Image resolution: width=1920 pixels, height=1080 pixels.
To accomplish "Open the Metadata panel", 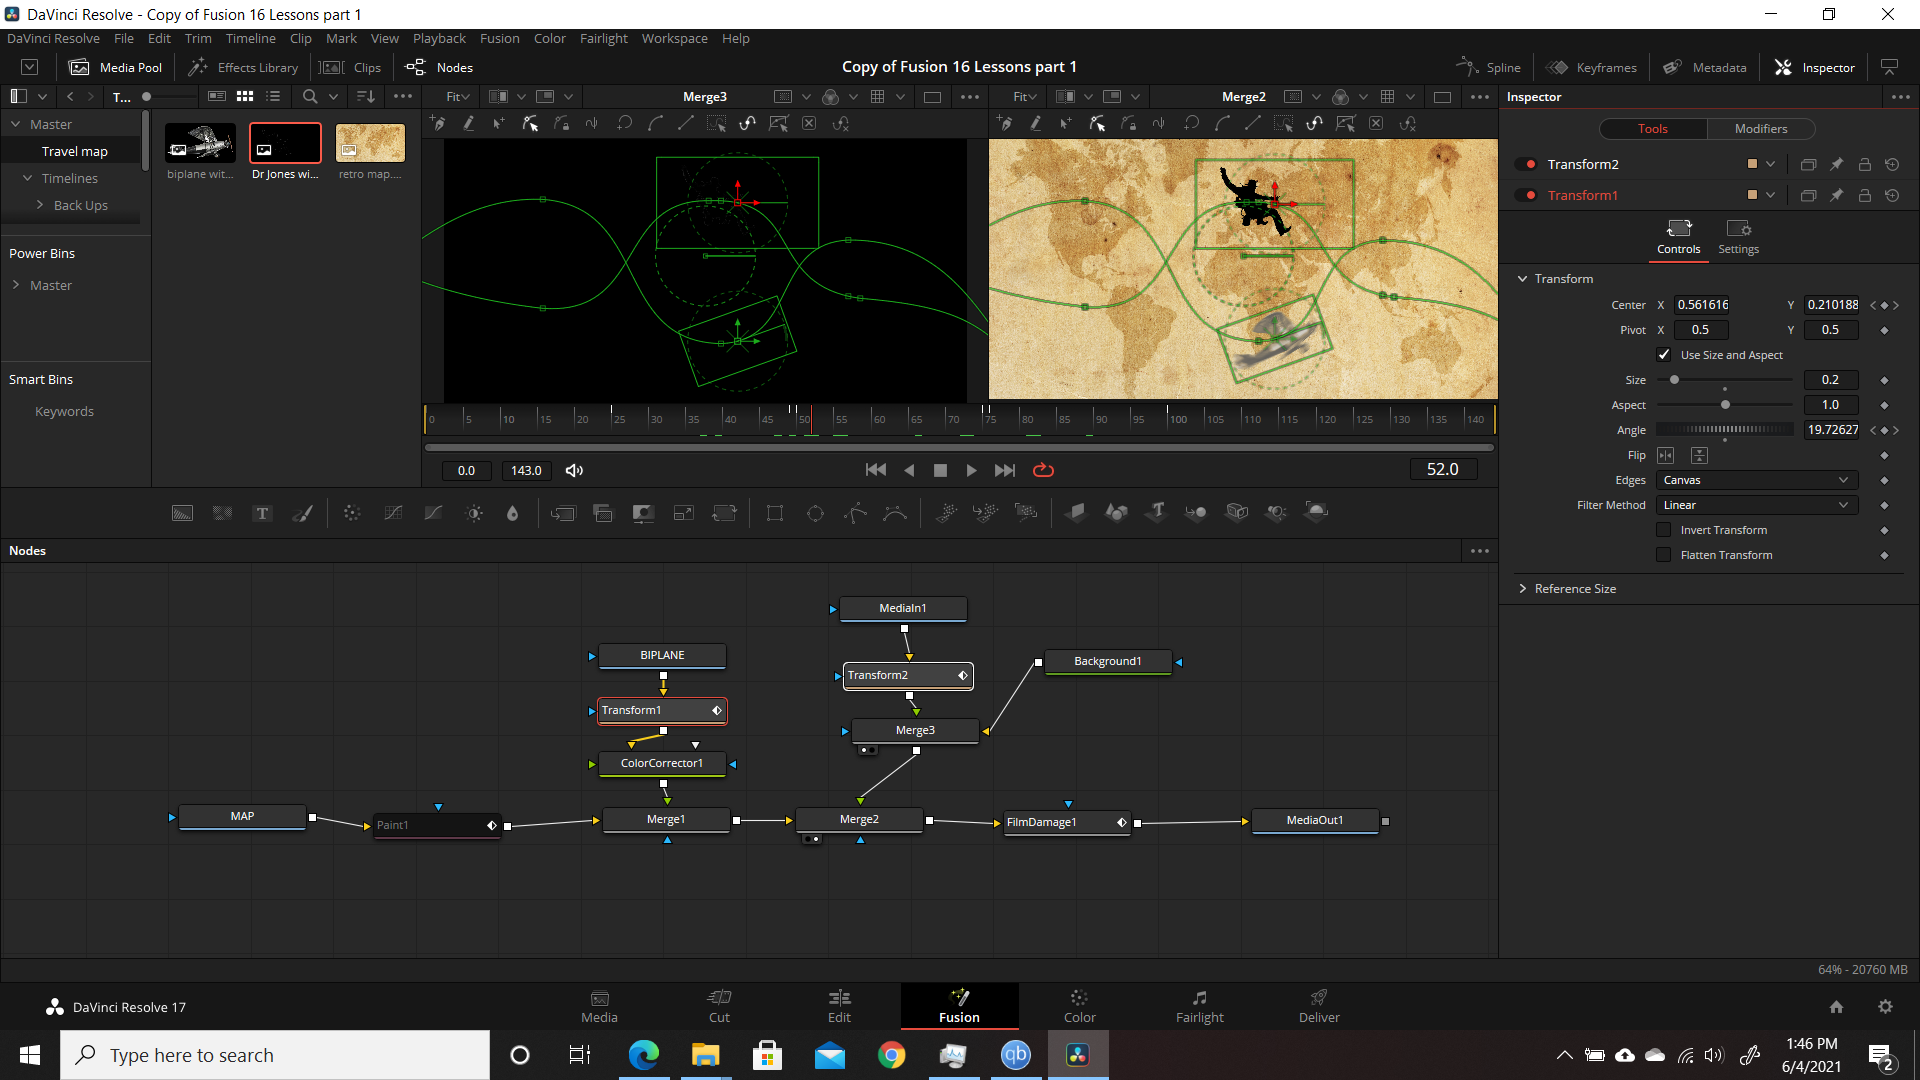I will pyautogui.click(x=1704, y=67).
